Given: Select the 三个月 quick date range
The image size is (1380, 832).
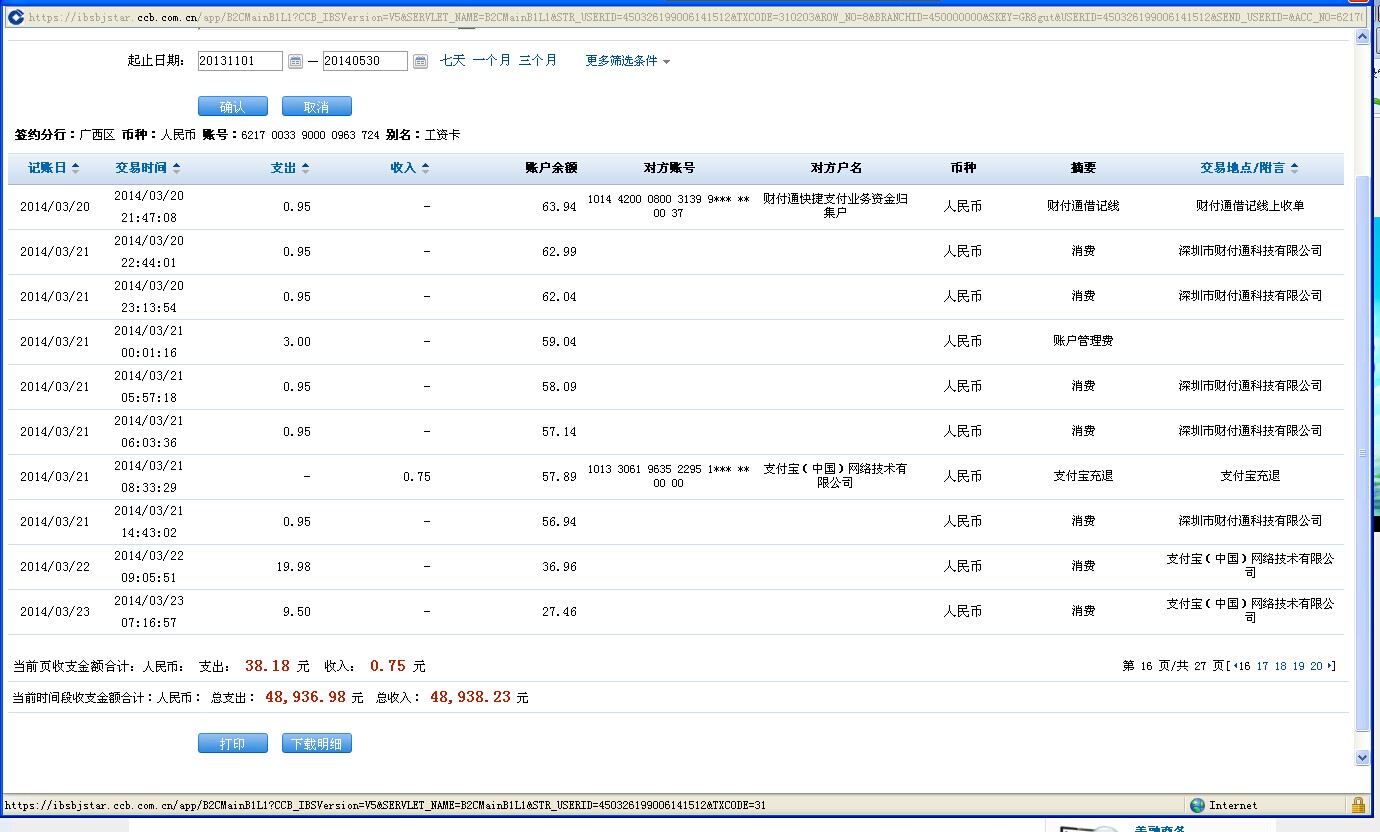Looking at the screenshot, I should pos(538,61).
